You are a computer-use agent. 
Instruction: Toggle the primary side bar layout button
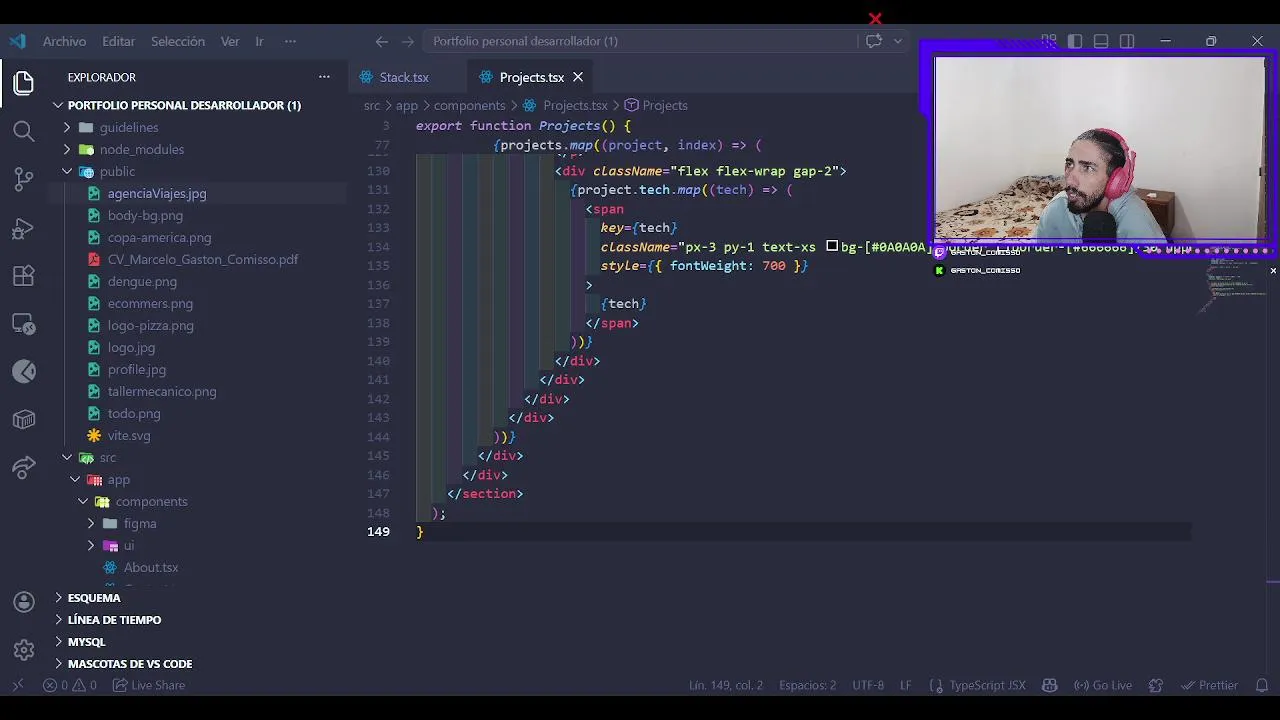tap(1075, 41)
